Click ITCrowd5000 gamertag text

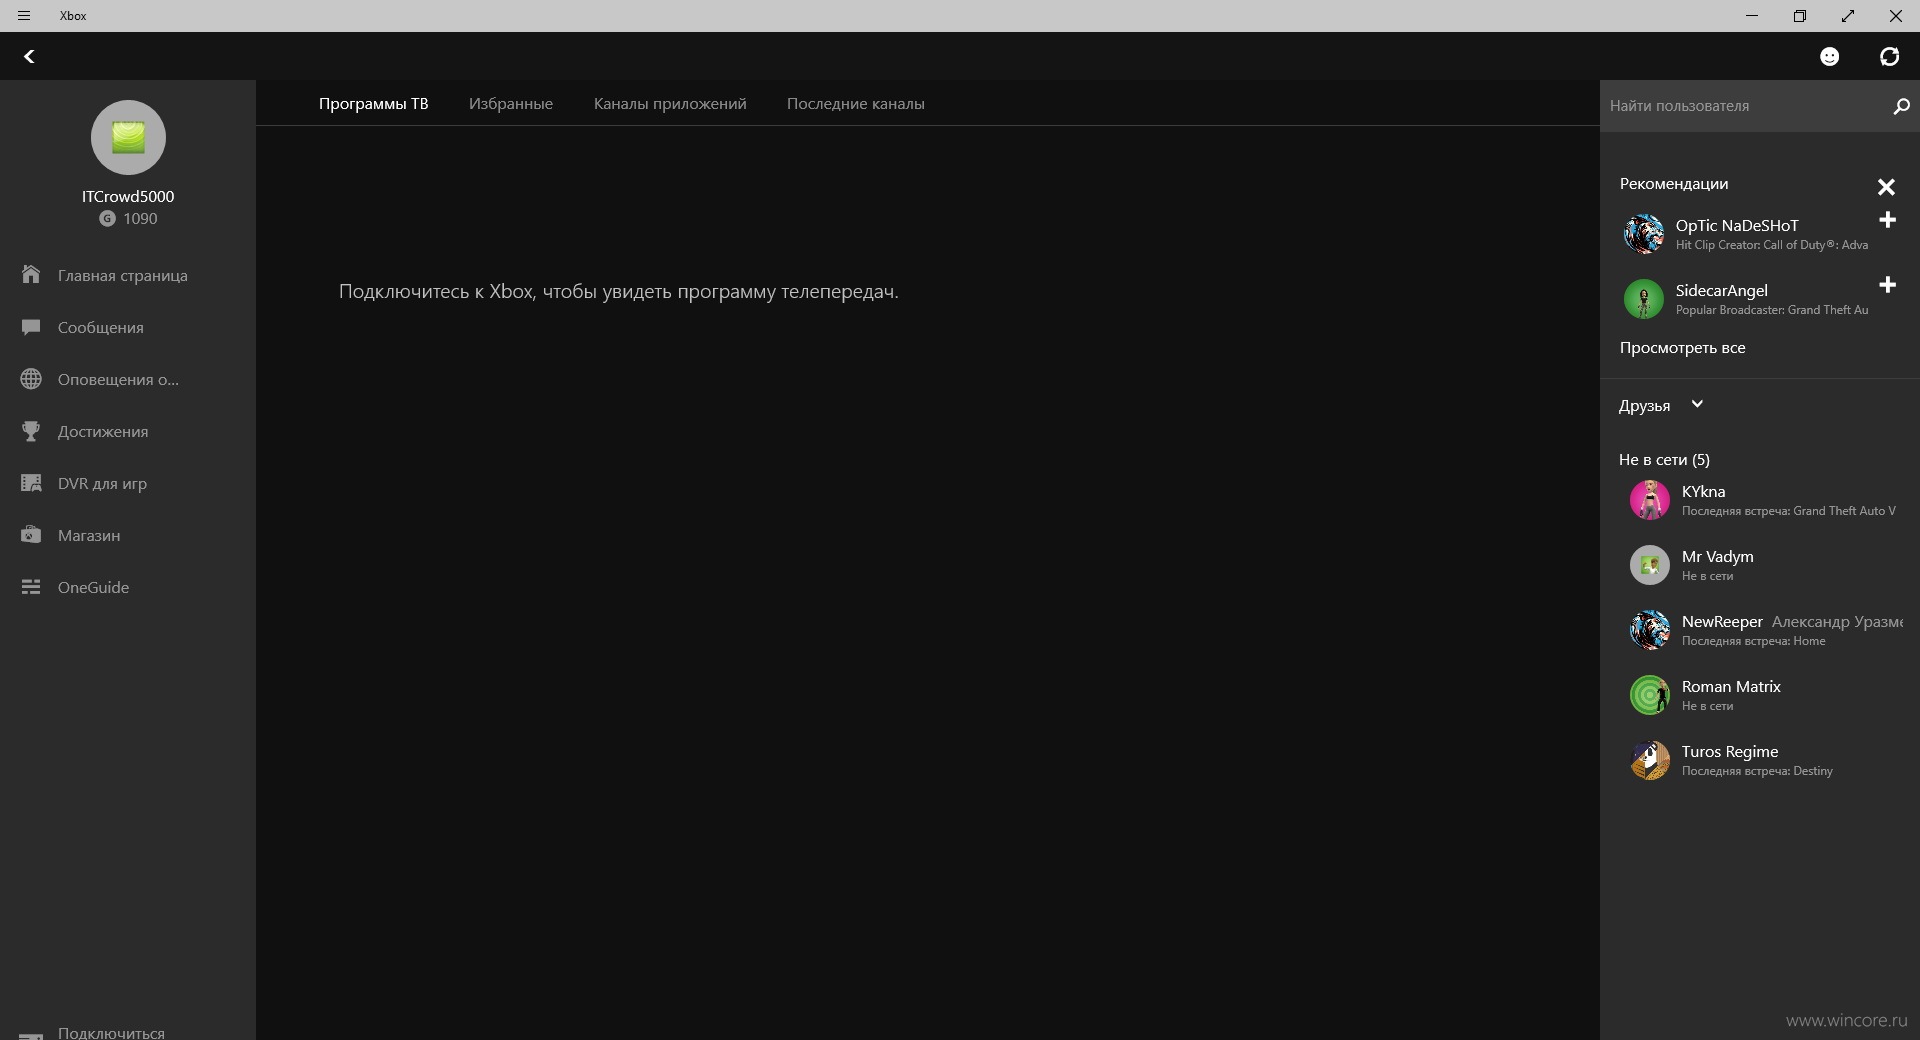click(128, 196)
